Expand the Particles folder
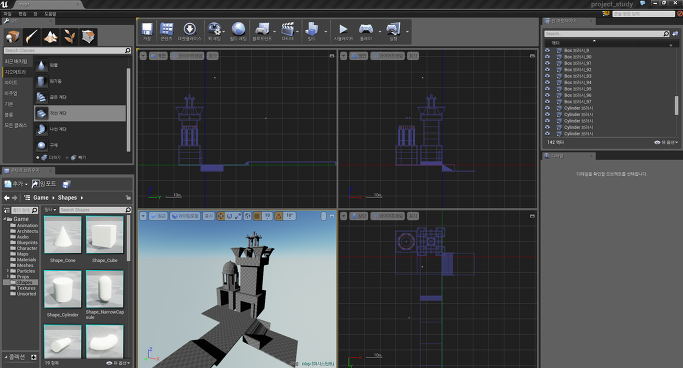This screenshot has height=368, width=683. 8,271
